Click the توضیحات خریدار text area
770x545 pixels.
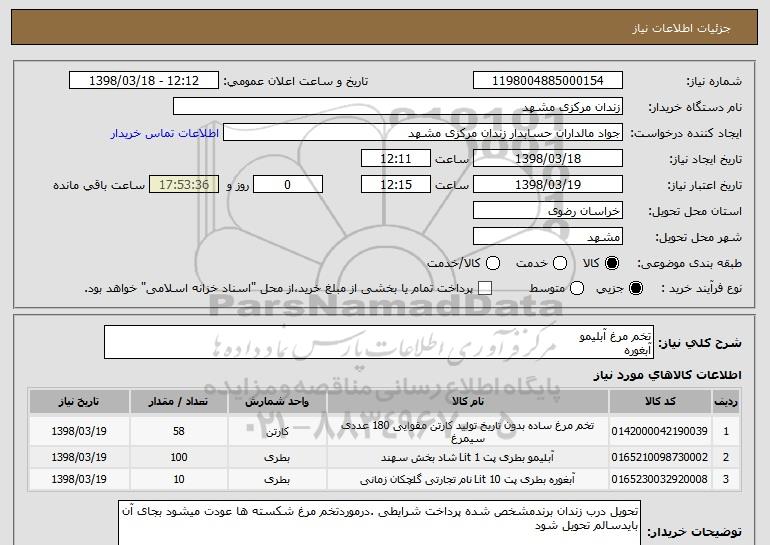[x=379, y=523]
